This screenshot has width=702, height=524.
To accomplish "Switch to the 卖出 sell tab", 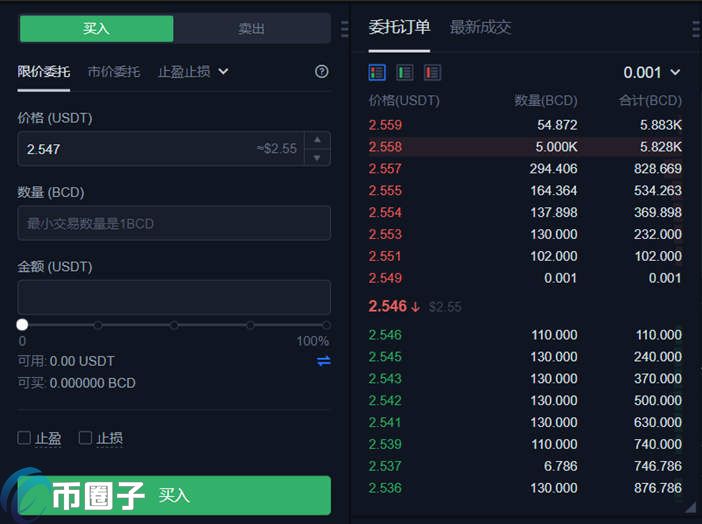I will pyautogui.click(x=252, y=29).
